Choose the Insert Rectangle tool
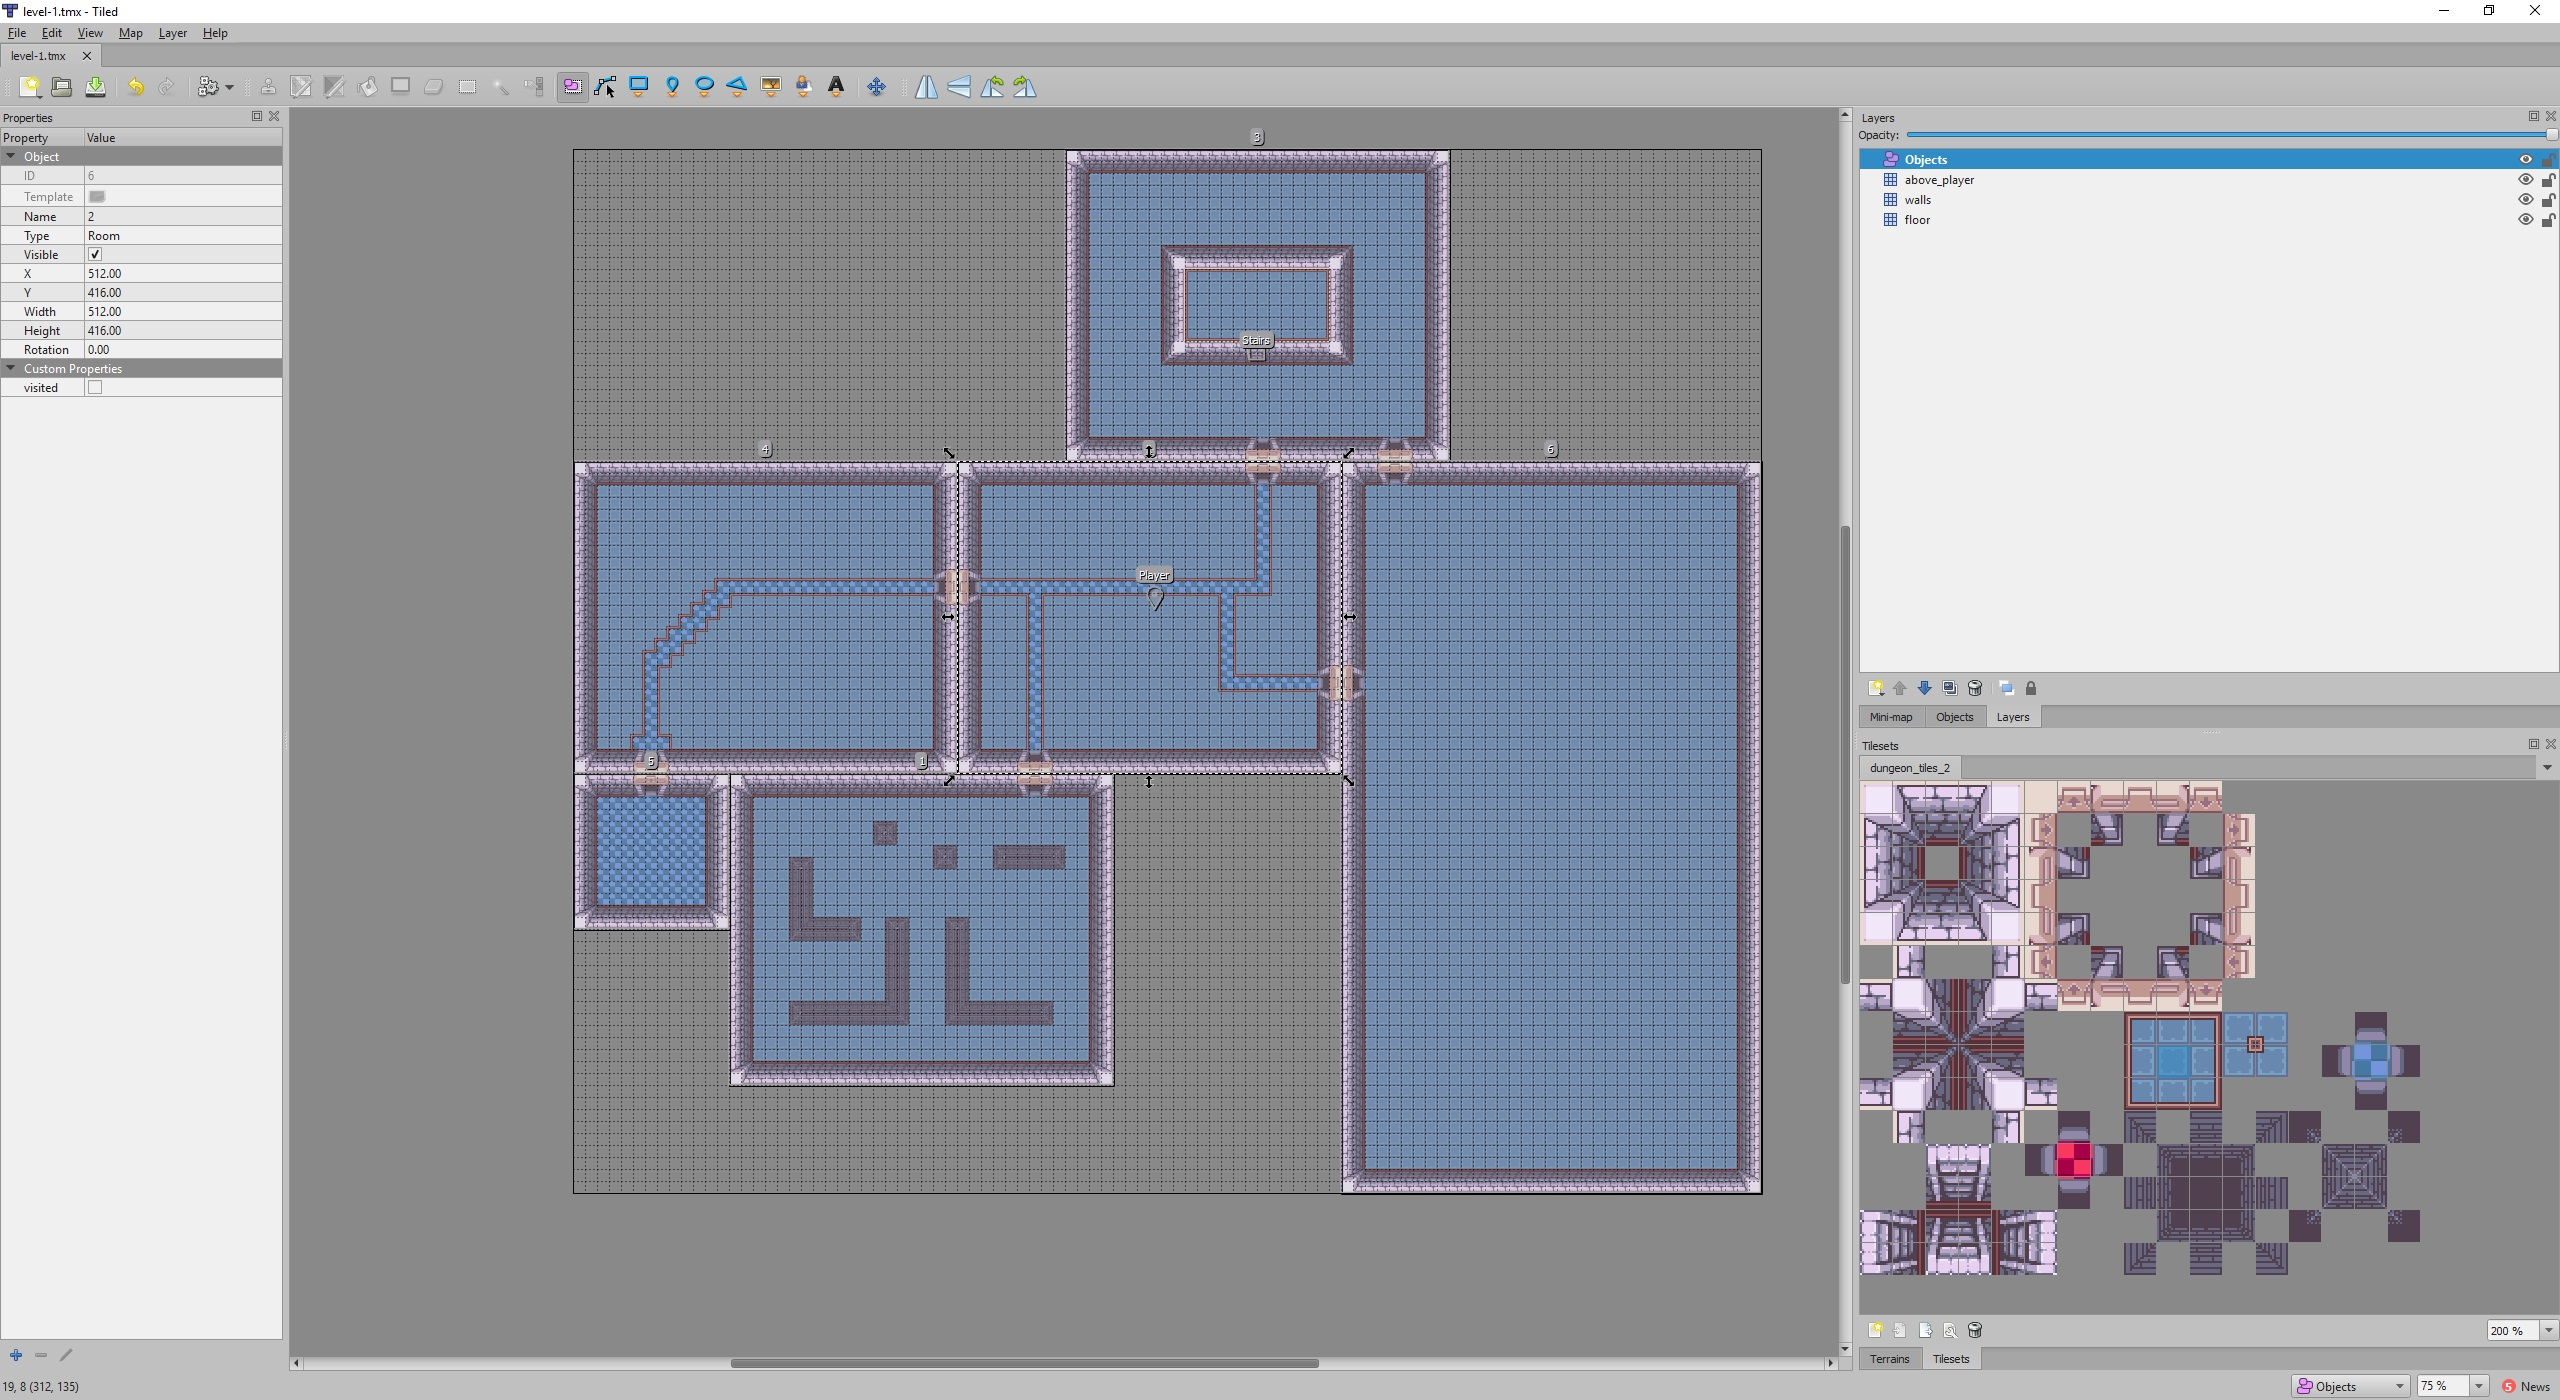The image size is (2560, 1400). (638, 87)
